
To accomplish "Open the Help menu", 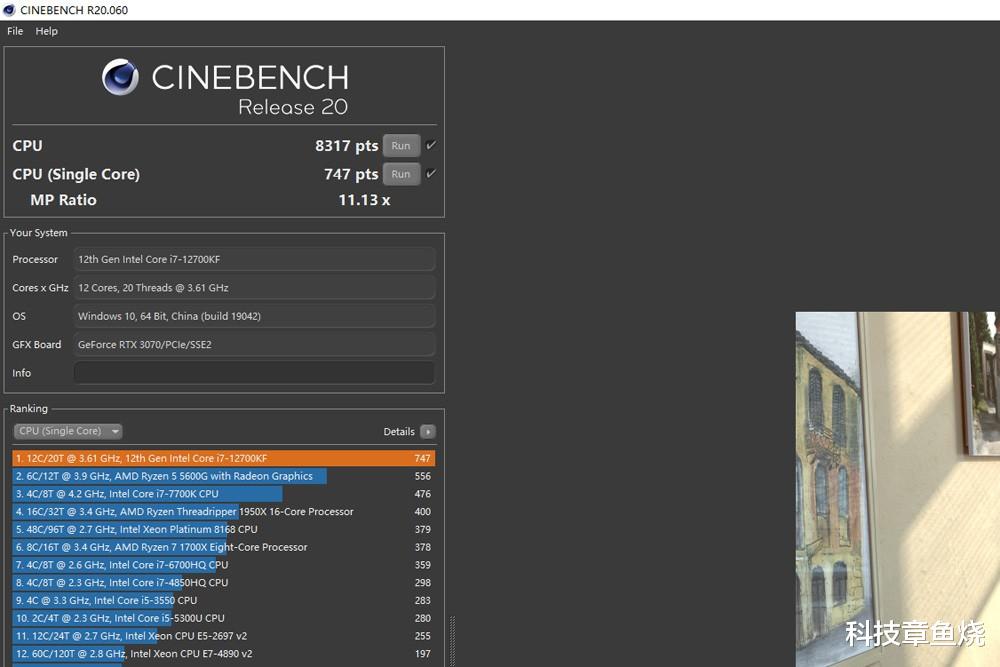I will point(47,31).
